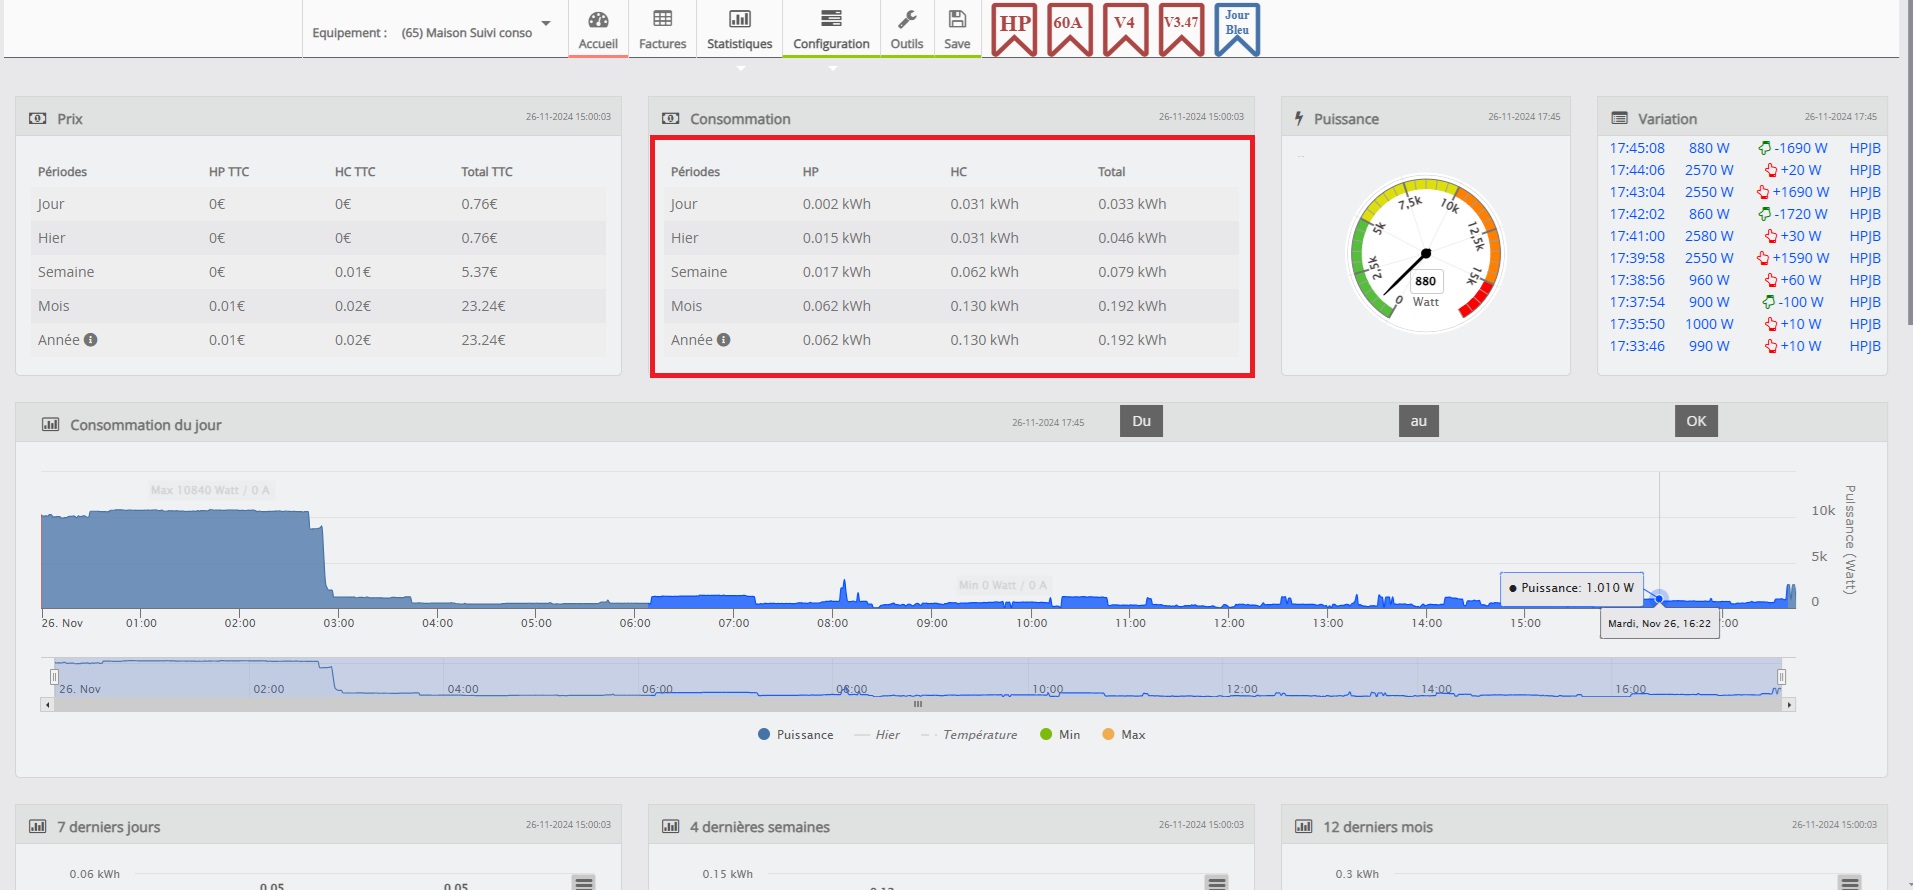Open the Factures tab
This screenshot has width=1913, height=890.
tap(662, 29)
